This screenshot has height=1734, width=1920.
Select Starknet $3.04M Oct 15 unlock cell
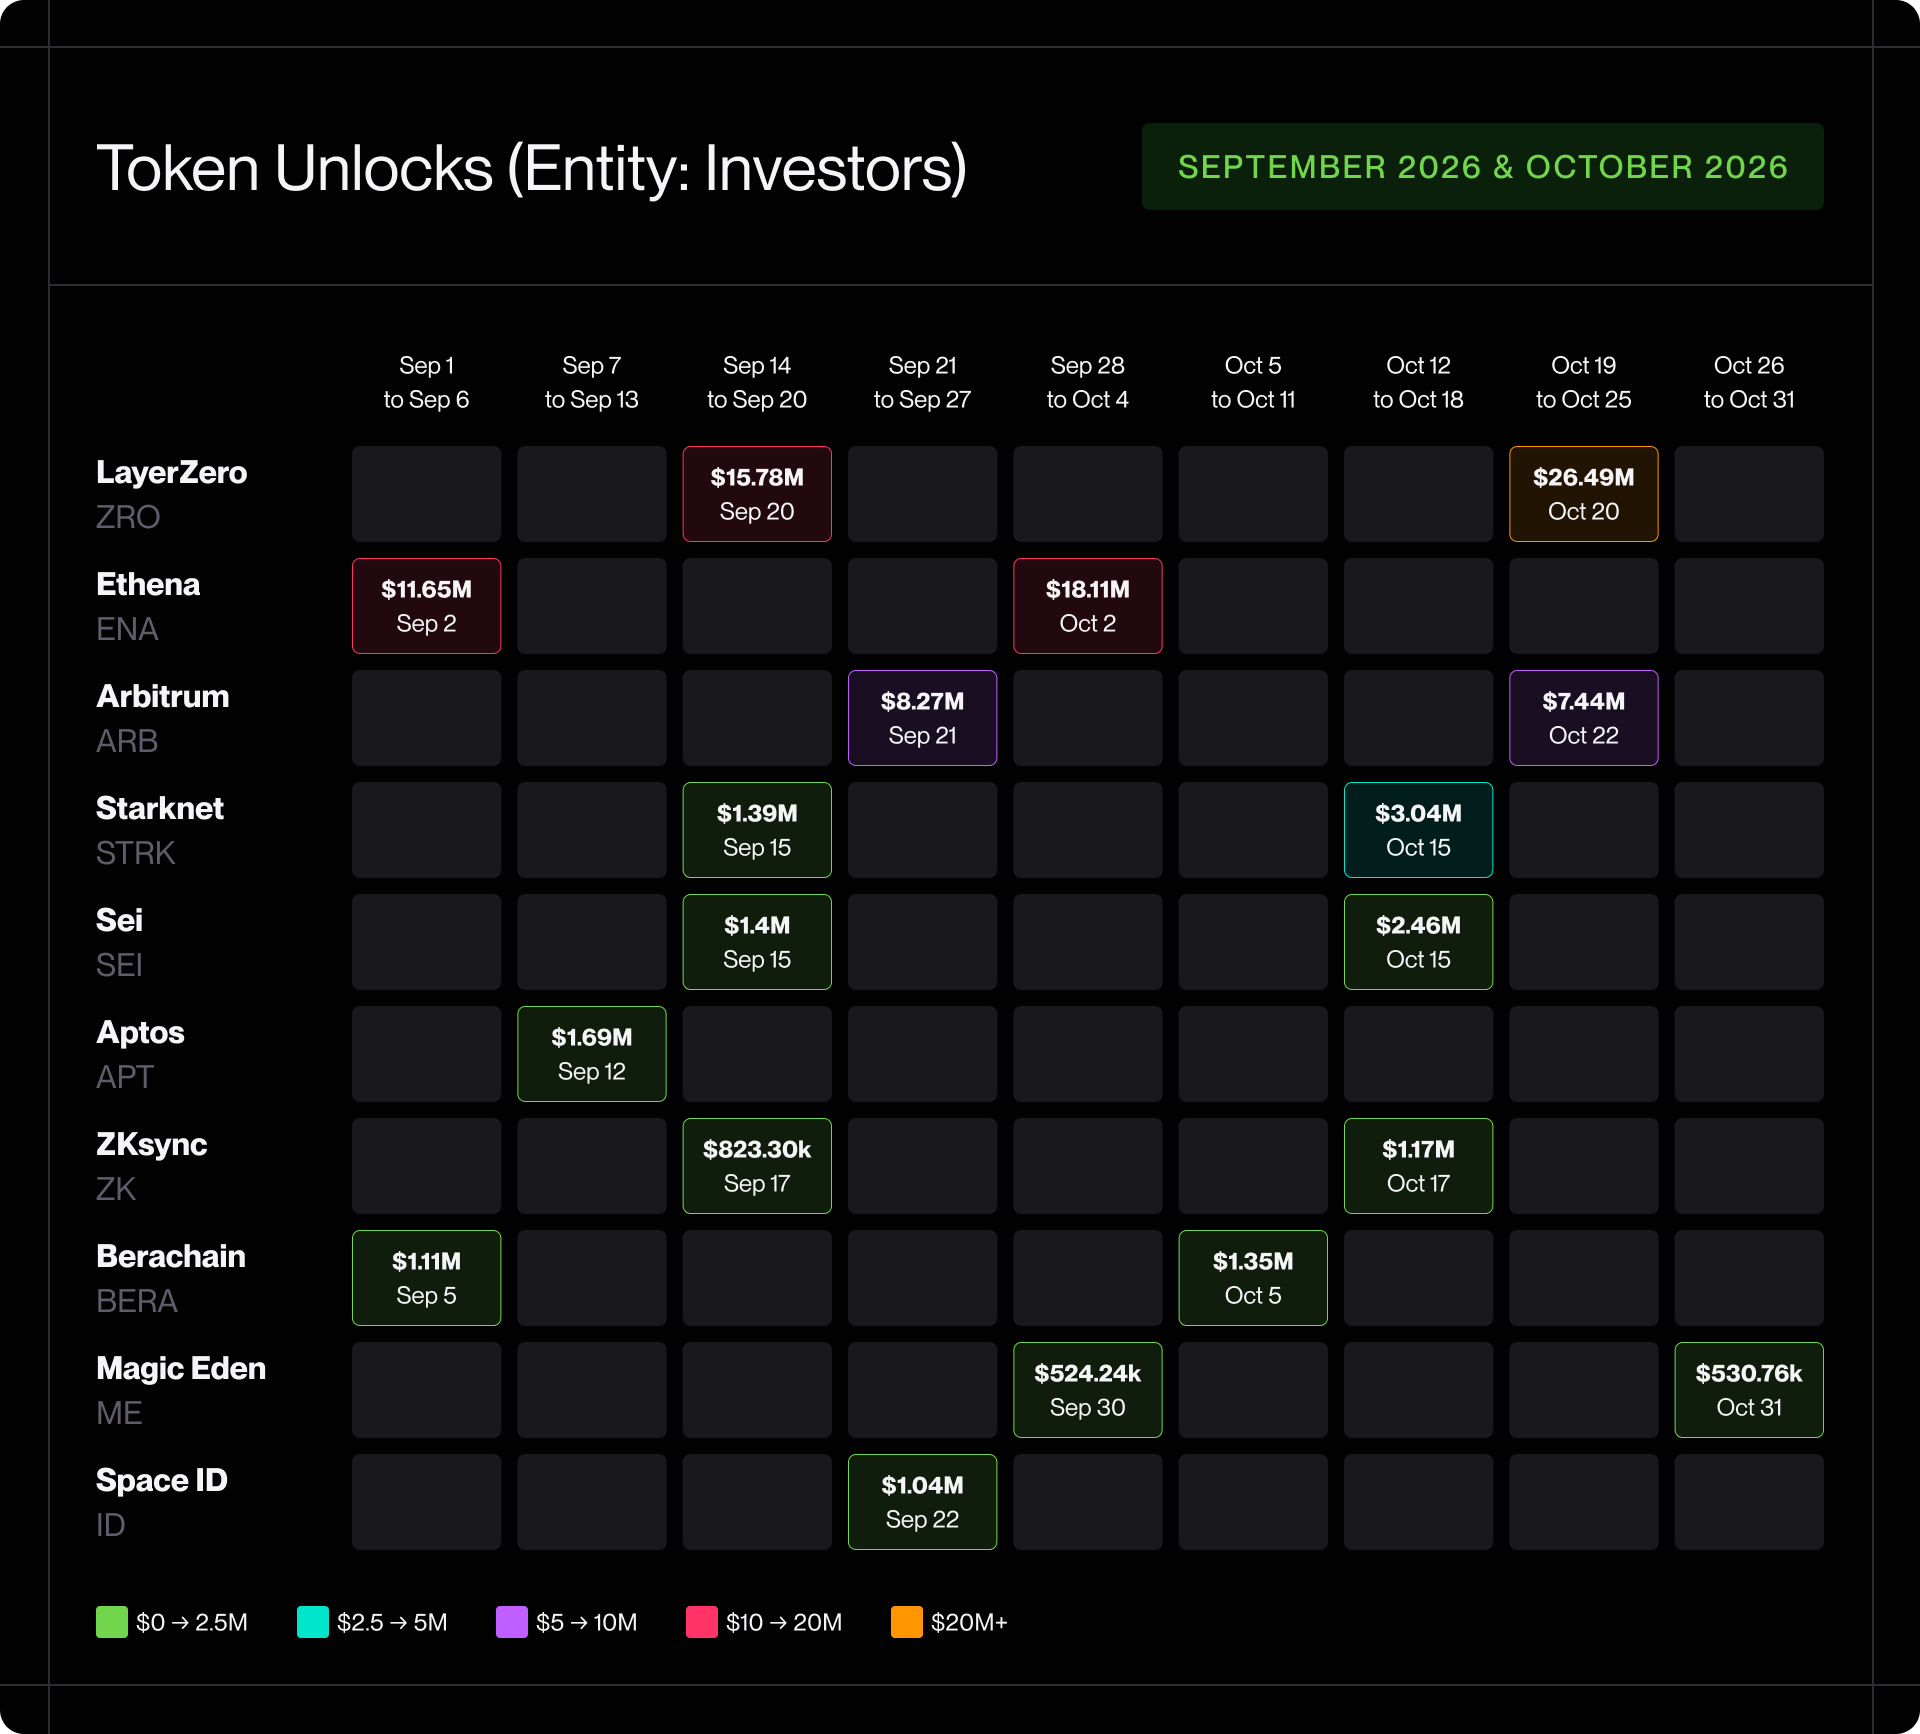pyautogui.click(x=1418, y=830)
